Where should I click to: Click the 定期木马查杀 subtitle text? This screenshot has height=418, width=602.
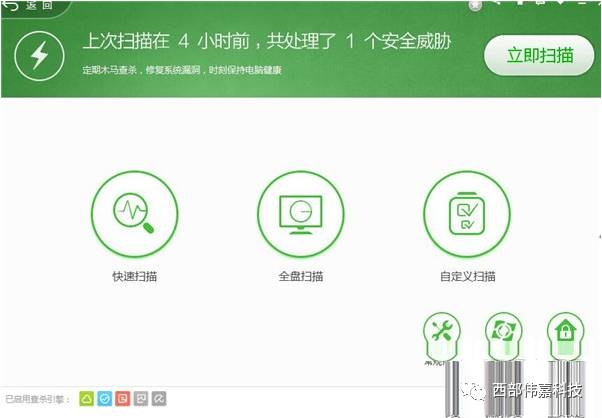(x=182, y=70)
